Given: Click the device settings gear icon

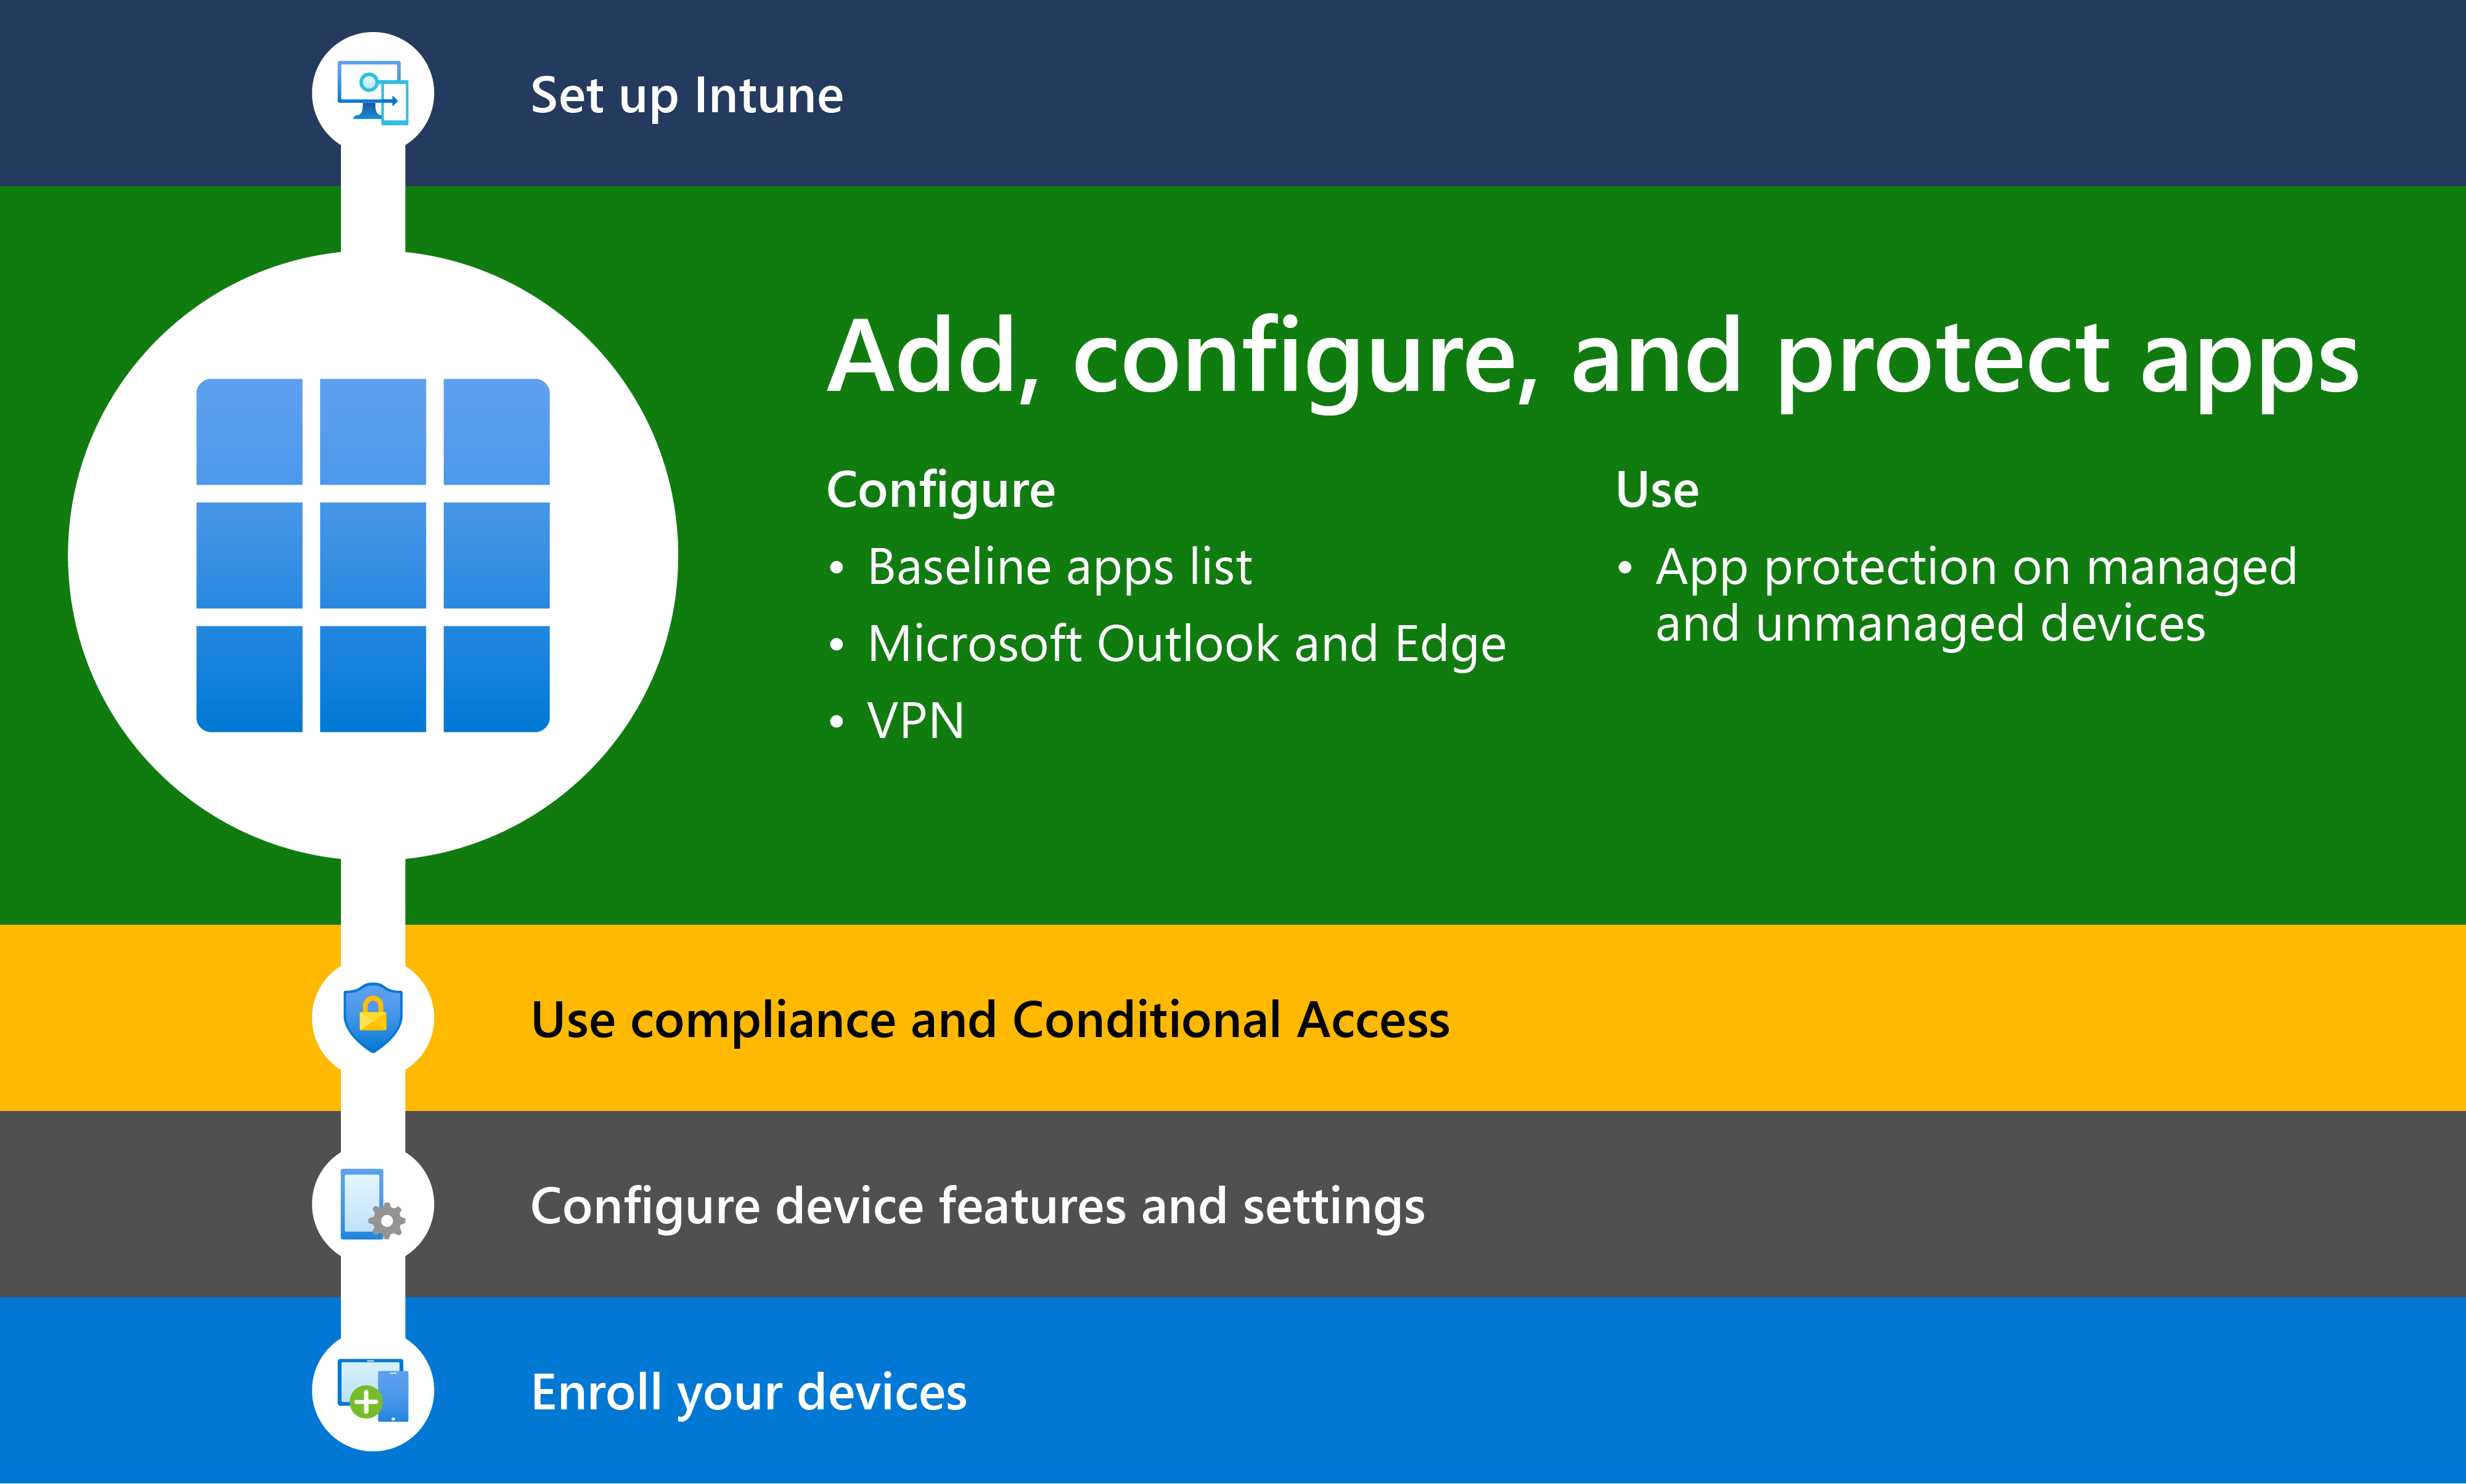Looking at the screenshot, I should point(373,1205).
